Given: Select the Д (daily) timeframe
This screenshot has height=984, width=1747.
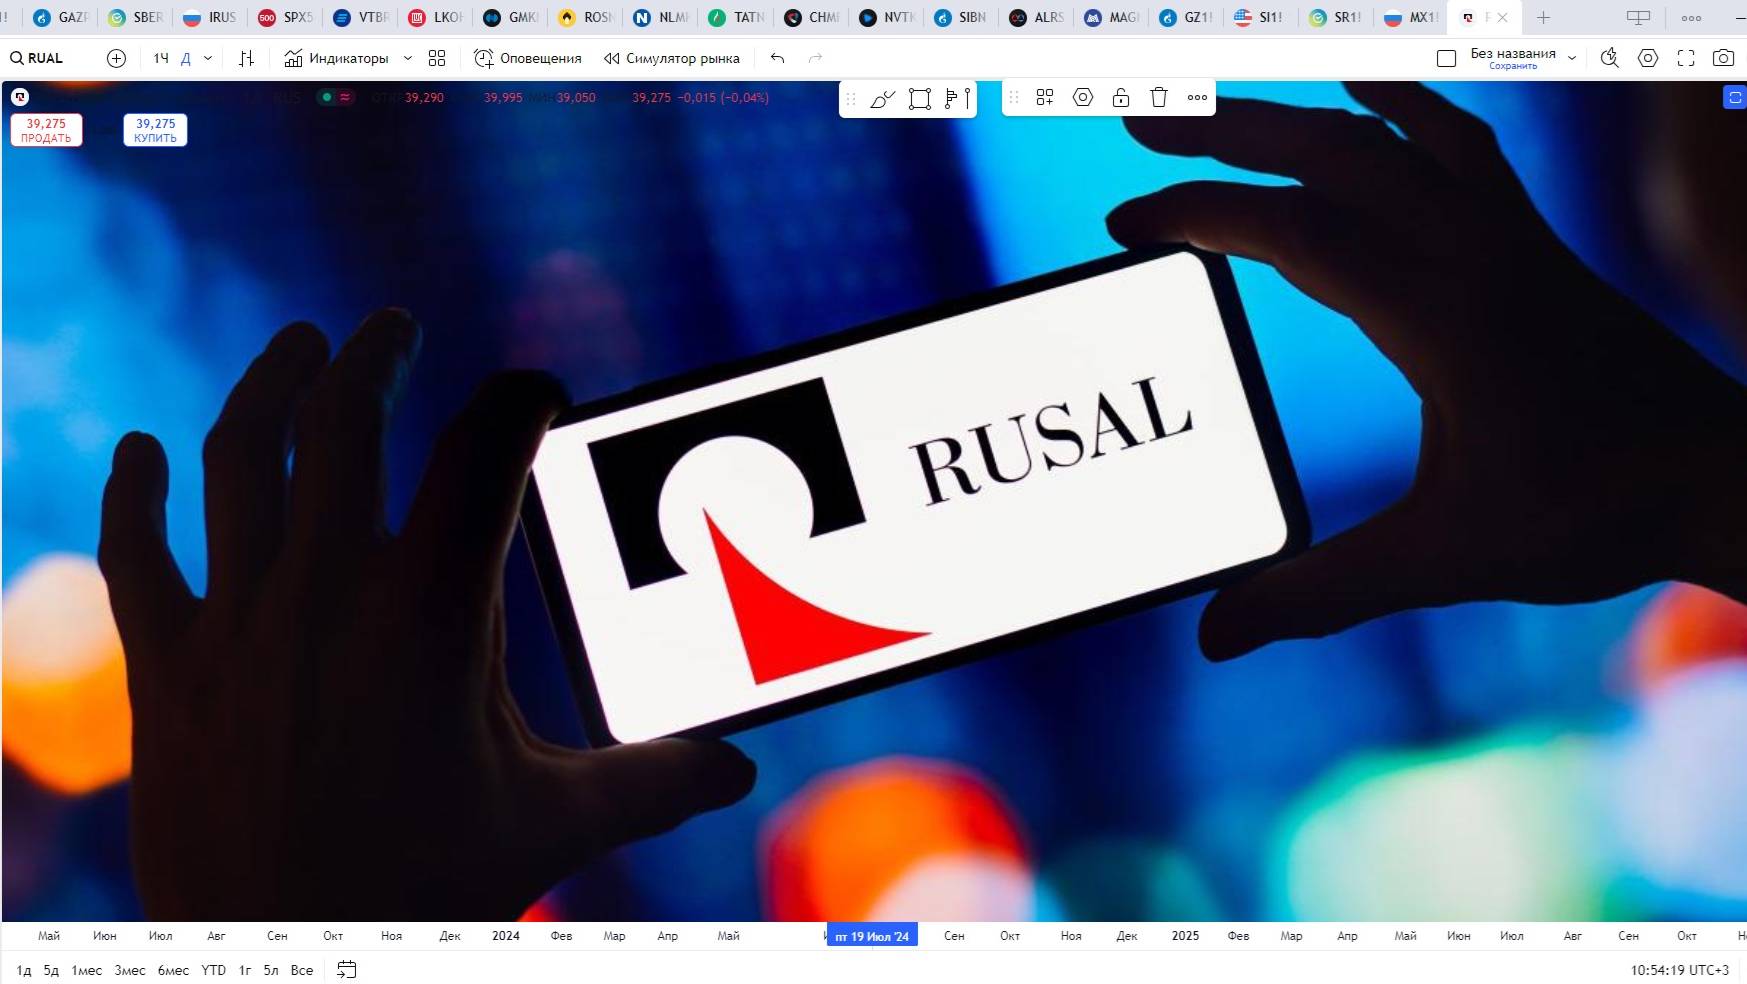Looking at the screenshot, I should point(185,58).
